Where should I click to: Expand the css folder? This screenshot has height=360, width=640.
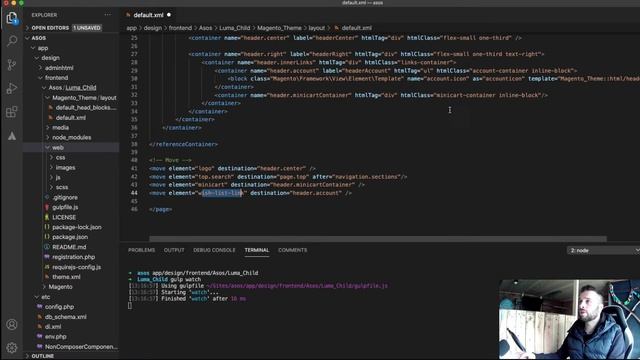[51, 158]
